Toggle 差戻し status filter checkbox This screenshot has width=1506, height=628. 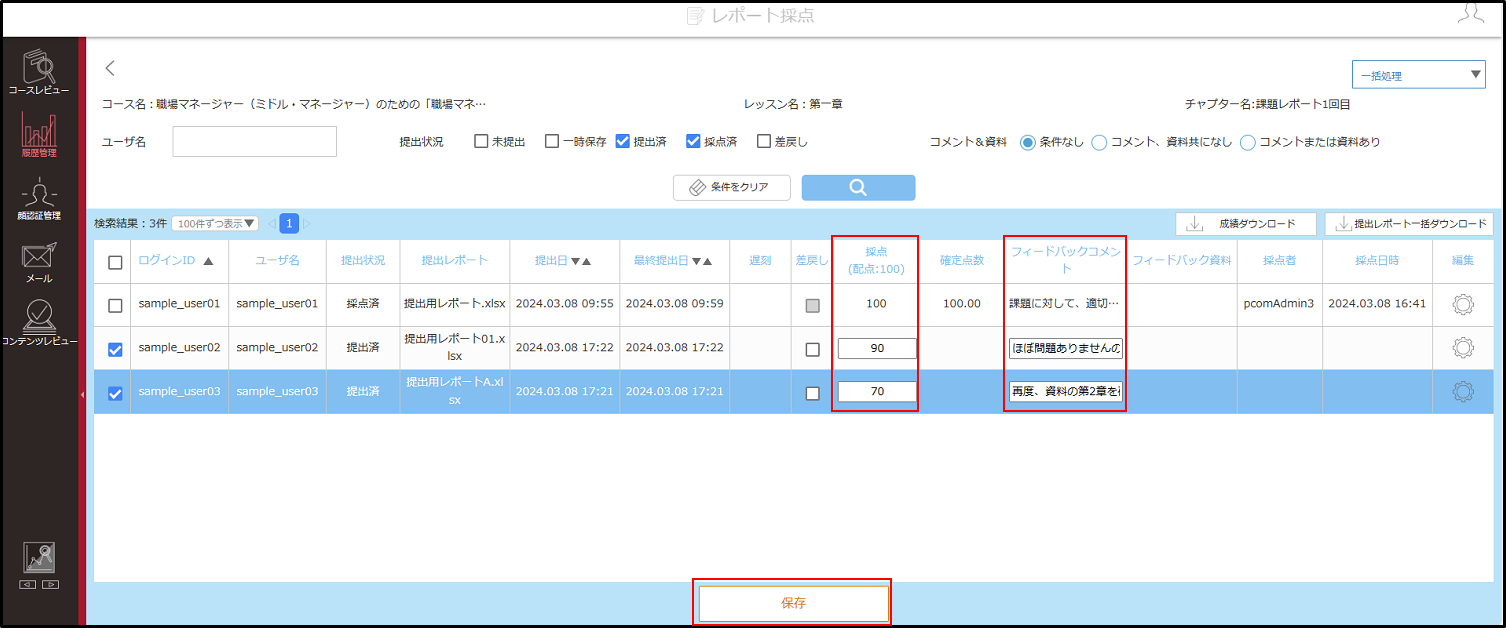click(764, 141)
